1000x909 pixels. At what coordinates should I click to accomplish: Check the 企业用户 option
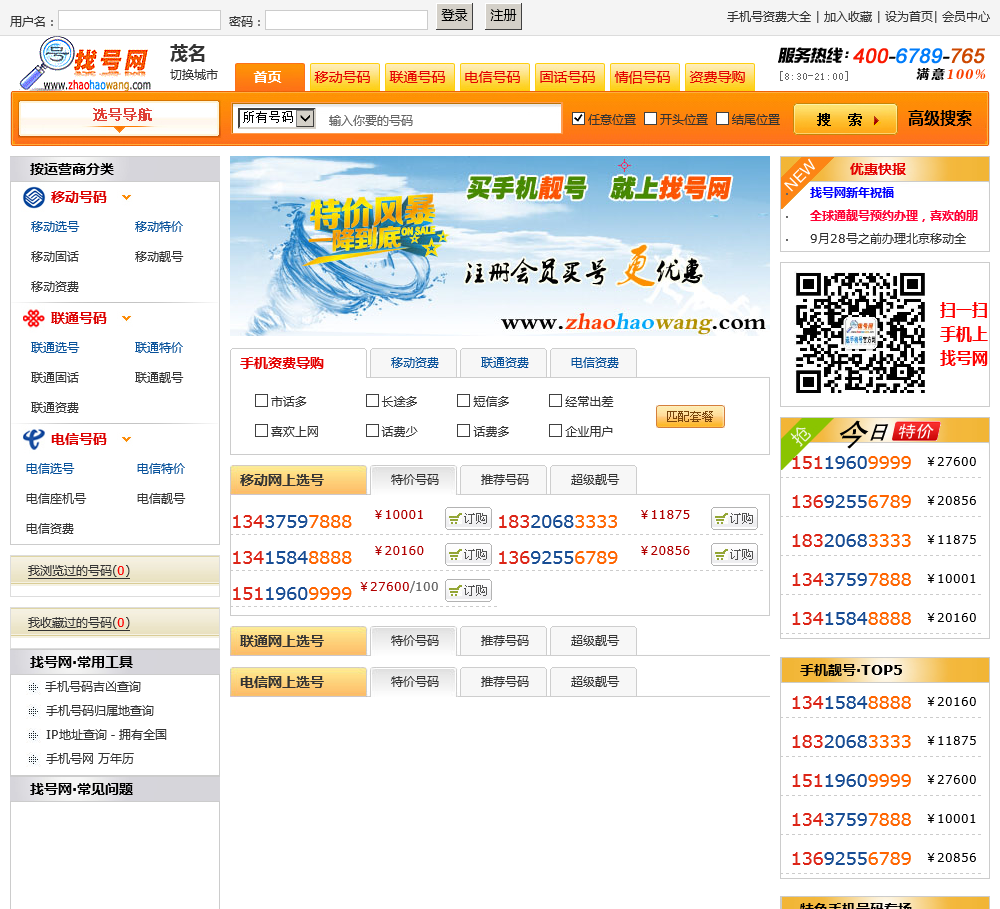[x=555, y=431]
